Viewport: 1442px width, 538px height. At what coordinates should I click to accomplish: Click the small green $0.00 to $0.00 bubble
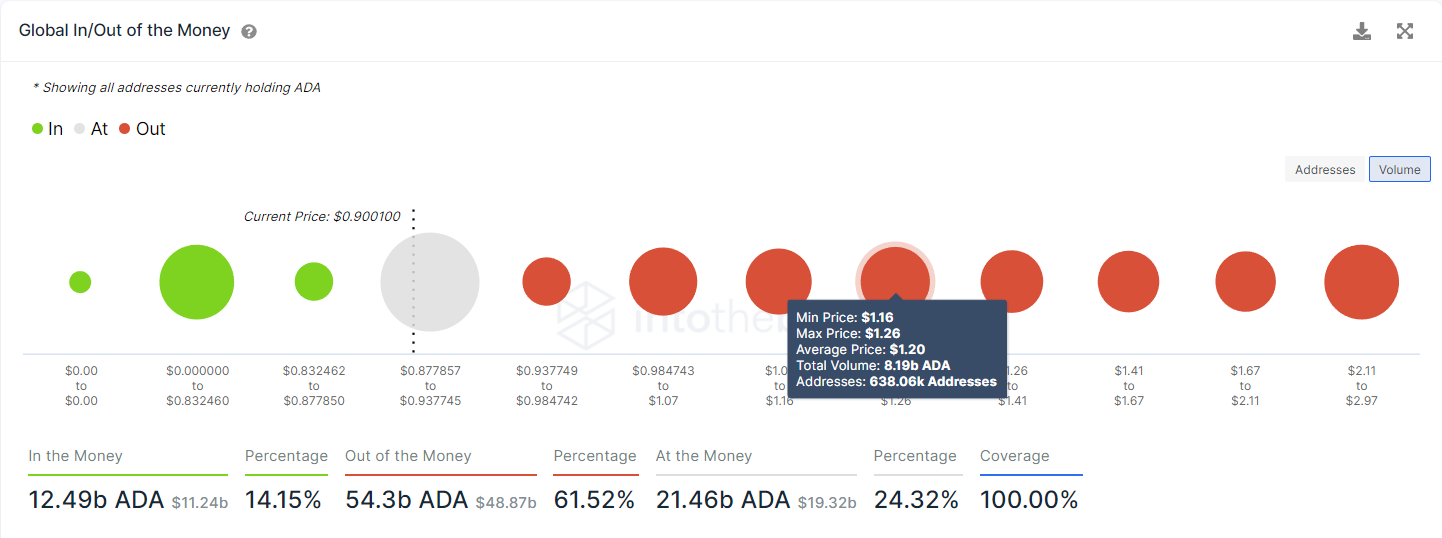pyautogui.click(x=80, y=282)
